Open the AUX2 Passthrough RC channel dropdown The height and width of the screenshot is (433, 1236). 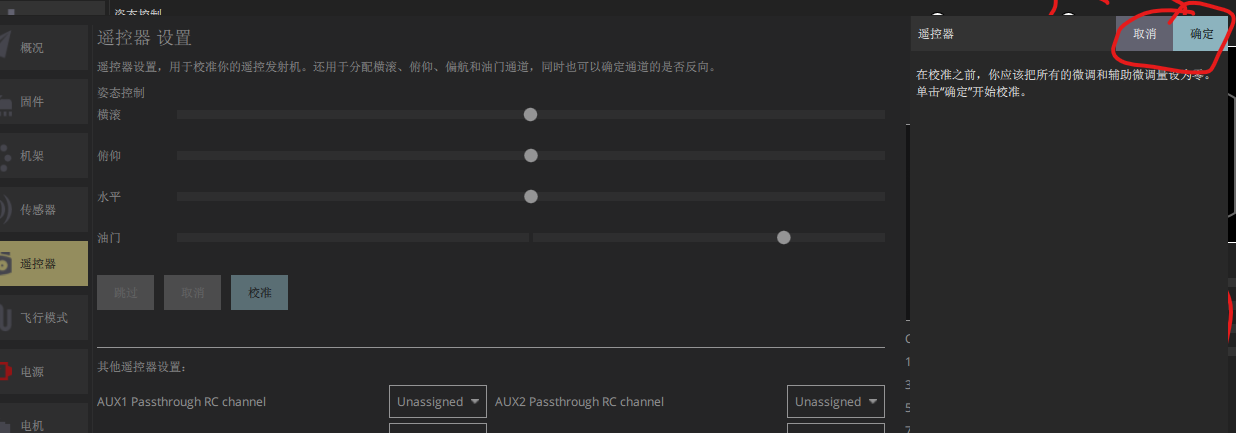click(836, 401)
